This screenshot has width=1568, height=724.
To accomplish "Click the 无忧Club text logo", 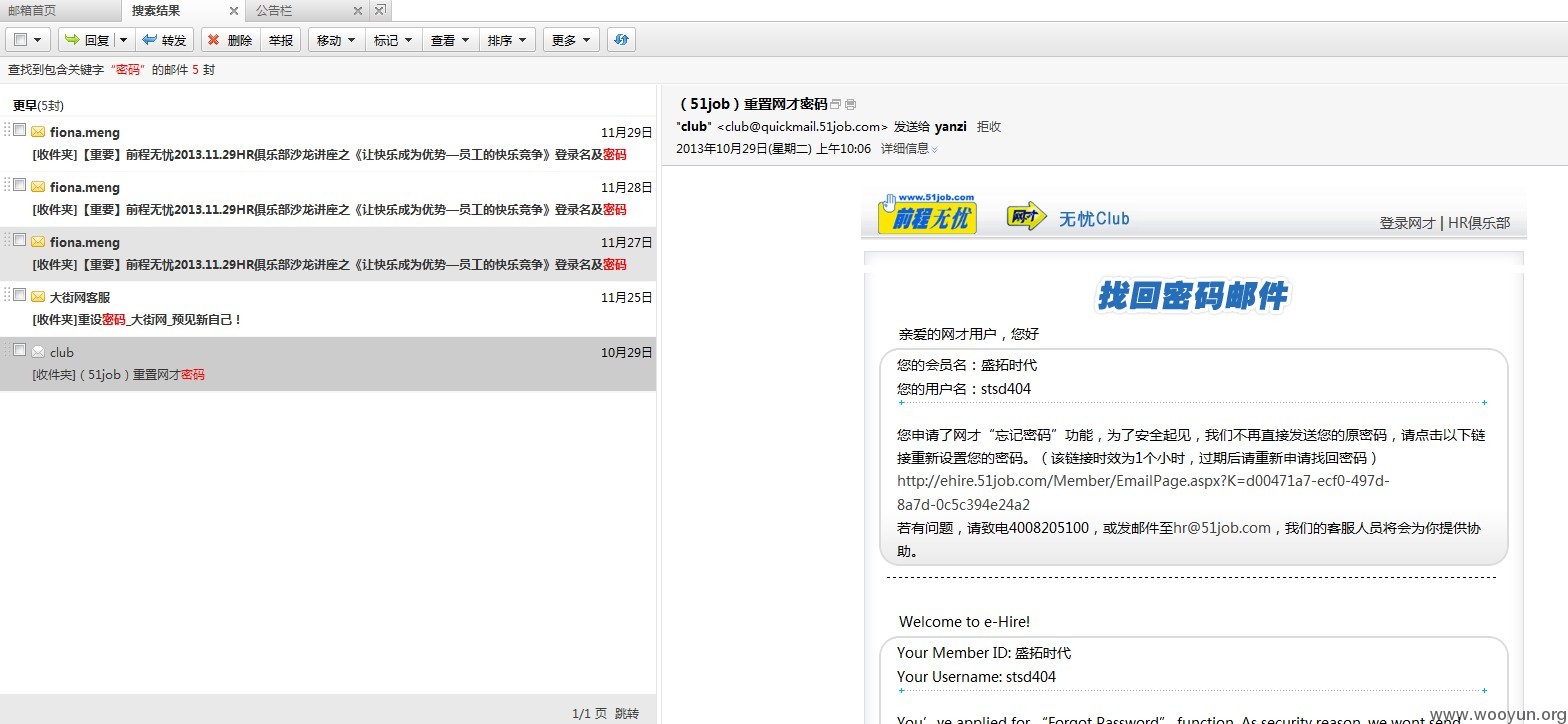I will 1093,218.
